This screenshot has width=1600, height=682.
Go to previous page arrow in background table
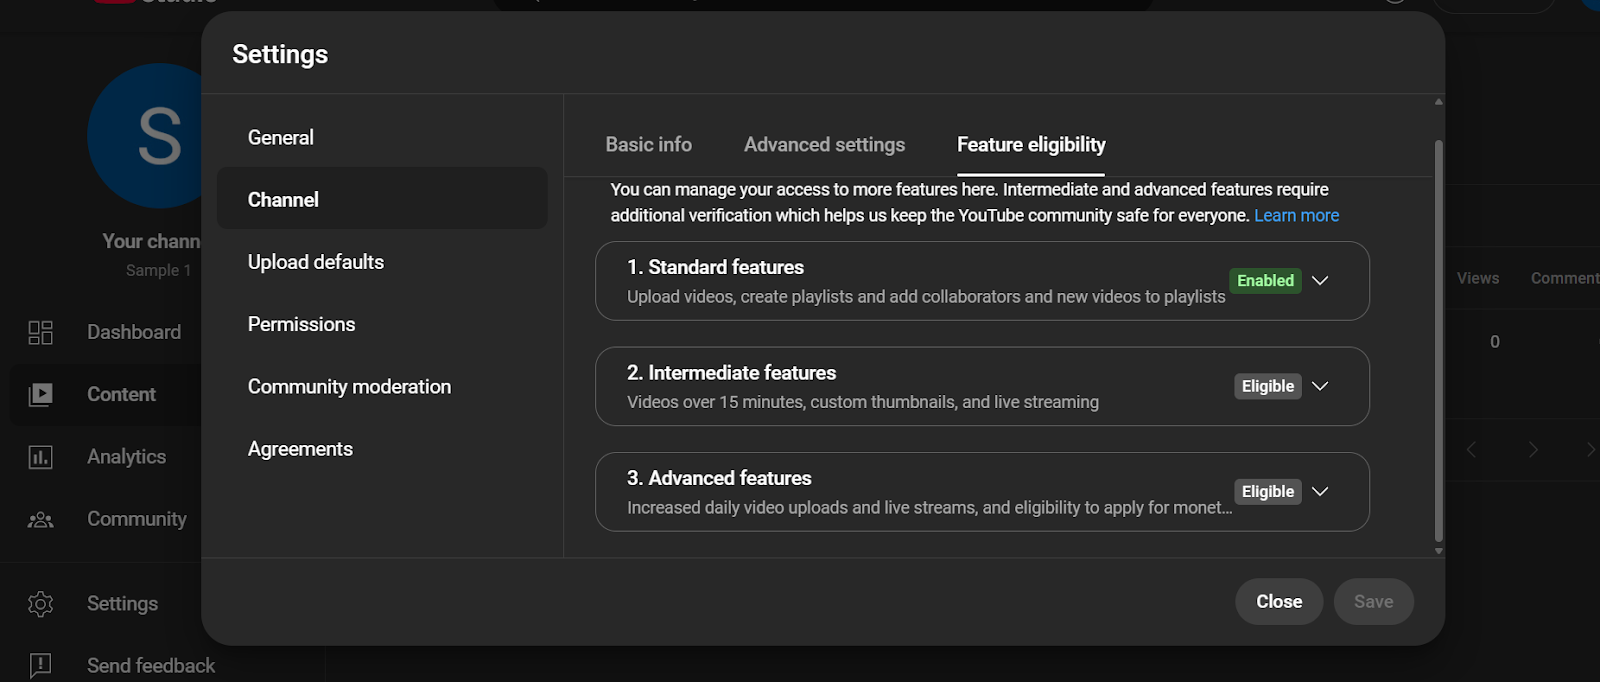pos(1471,450)
